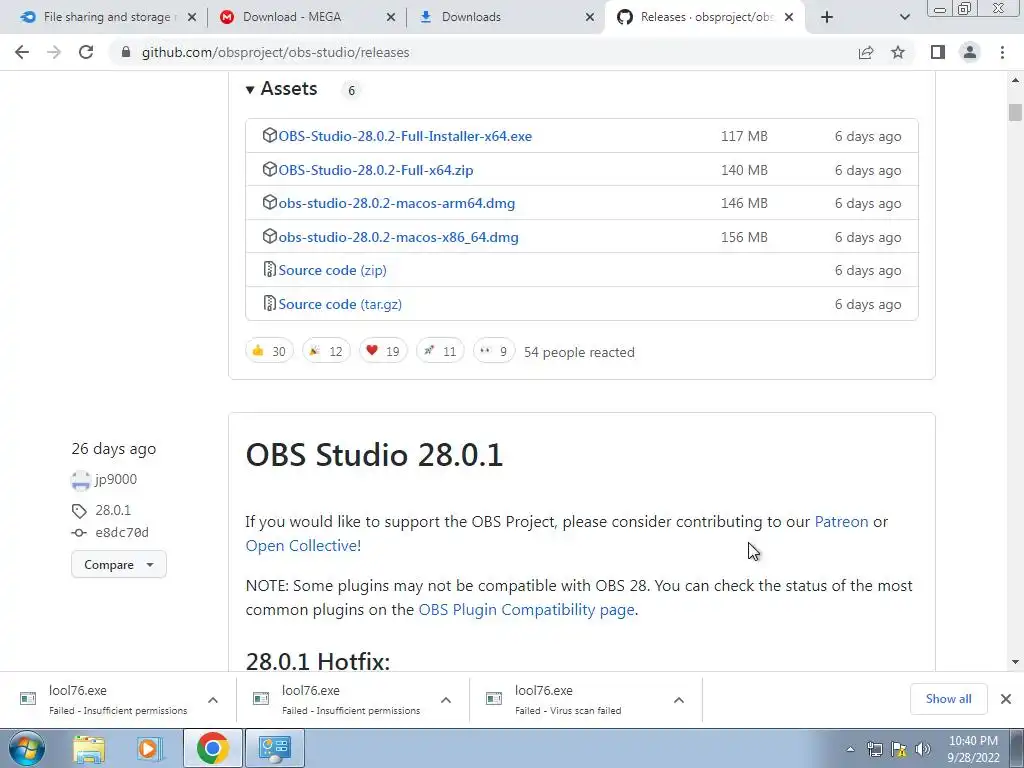
Task: Open the share page icon in address bar
Action: [866, 52]
